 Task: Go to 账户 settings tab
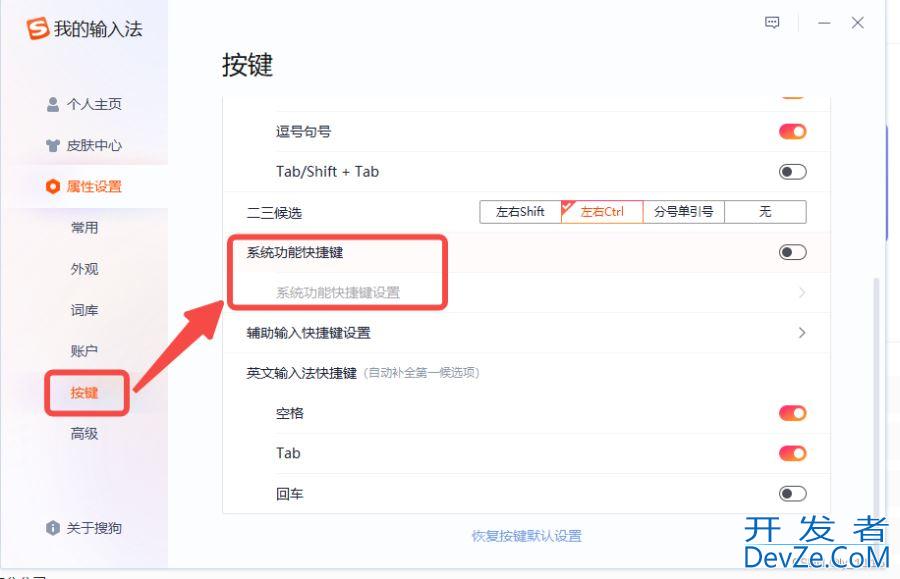pos(84,351)
